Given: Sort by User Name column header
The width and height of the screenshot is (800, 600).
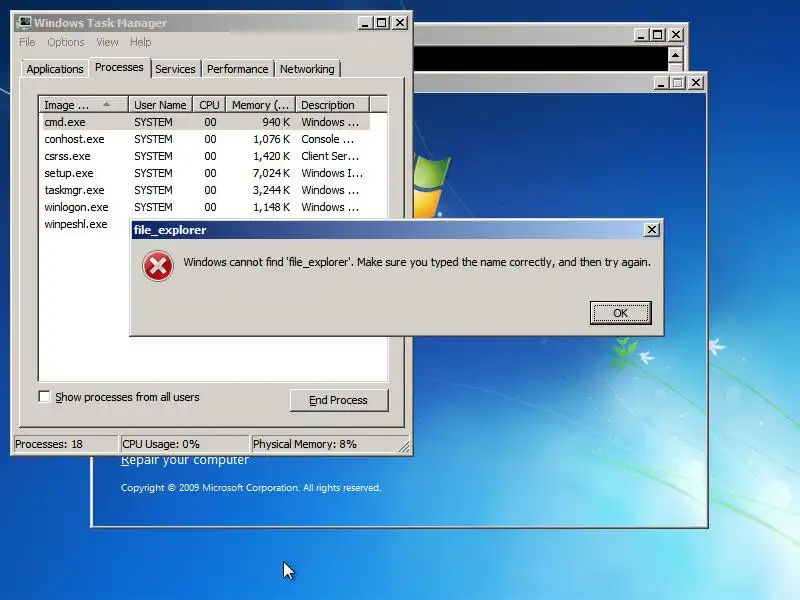Looking at the screenshot, I should point(160,105).
